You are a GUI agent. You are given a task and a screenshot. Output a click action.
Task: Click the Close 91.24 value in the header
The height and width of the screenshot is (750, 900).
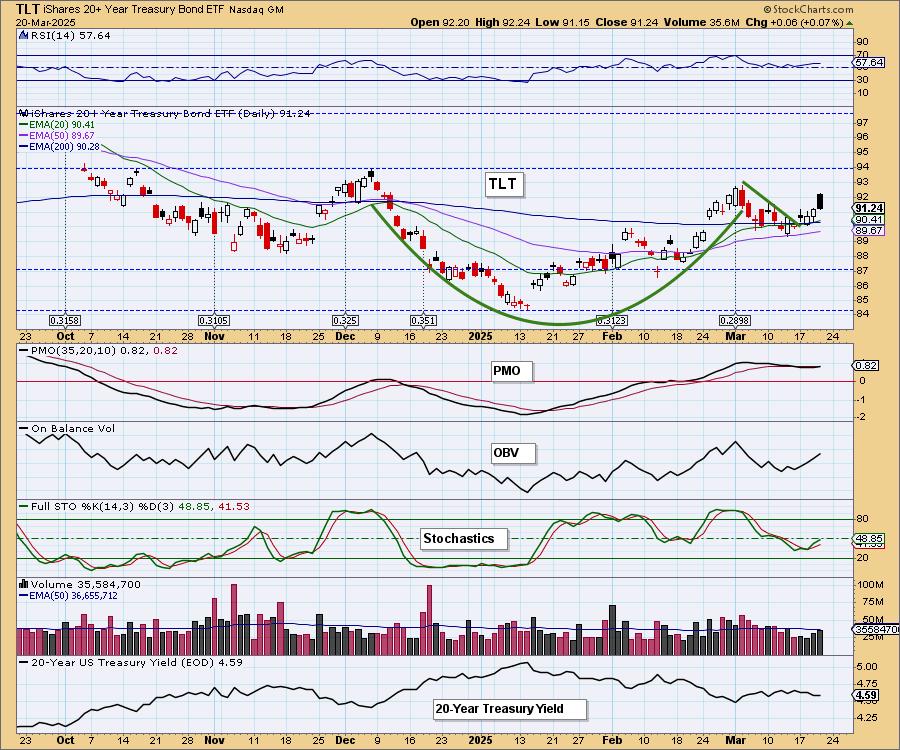tap(627, 22)
